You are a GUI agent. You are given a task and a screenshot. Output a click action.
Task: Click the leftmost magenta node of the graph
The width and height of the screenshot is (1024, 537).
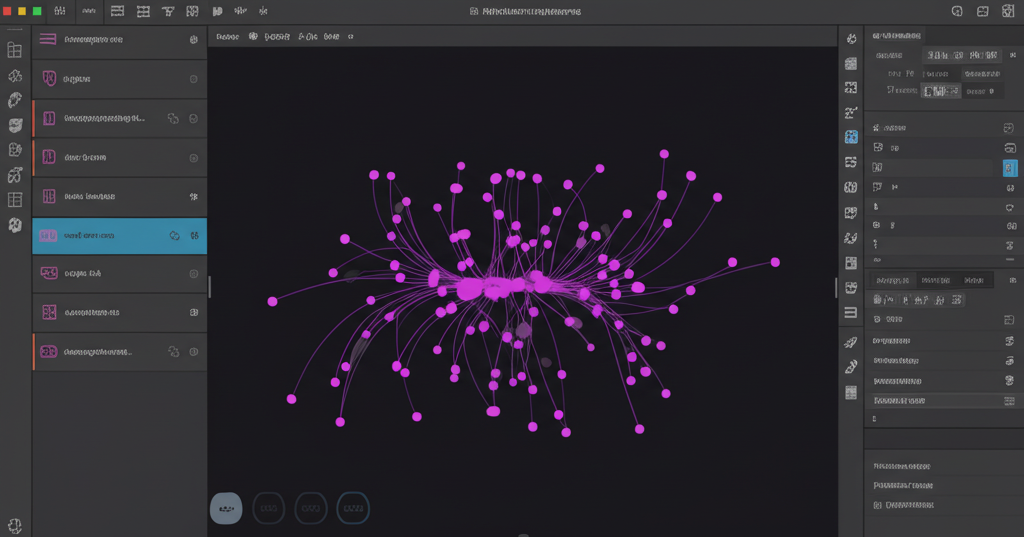(x=272, y=301)
